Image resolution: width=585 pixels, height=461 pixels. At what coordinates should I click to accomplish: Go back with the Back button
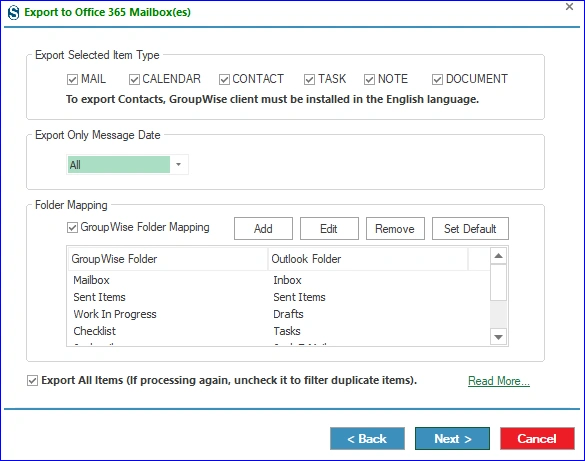[x=367, y=439]
